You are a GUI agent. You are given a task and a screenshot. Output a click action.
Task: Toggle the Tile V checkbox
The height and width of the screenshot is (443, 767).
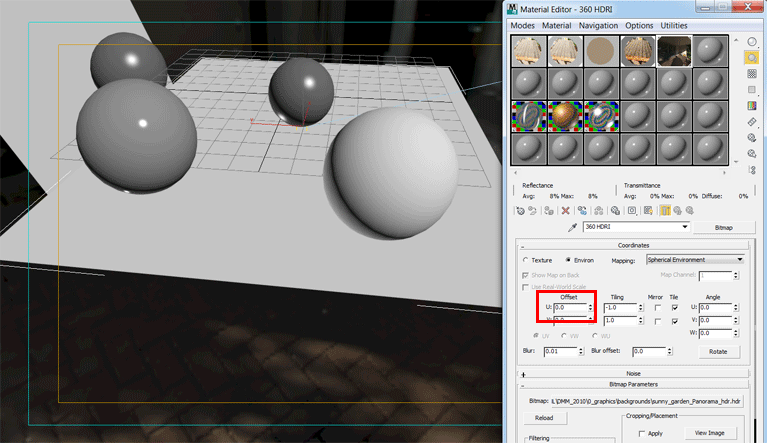click(675, 321)
